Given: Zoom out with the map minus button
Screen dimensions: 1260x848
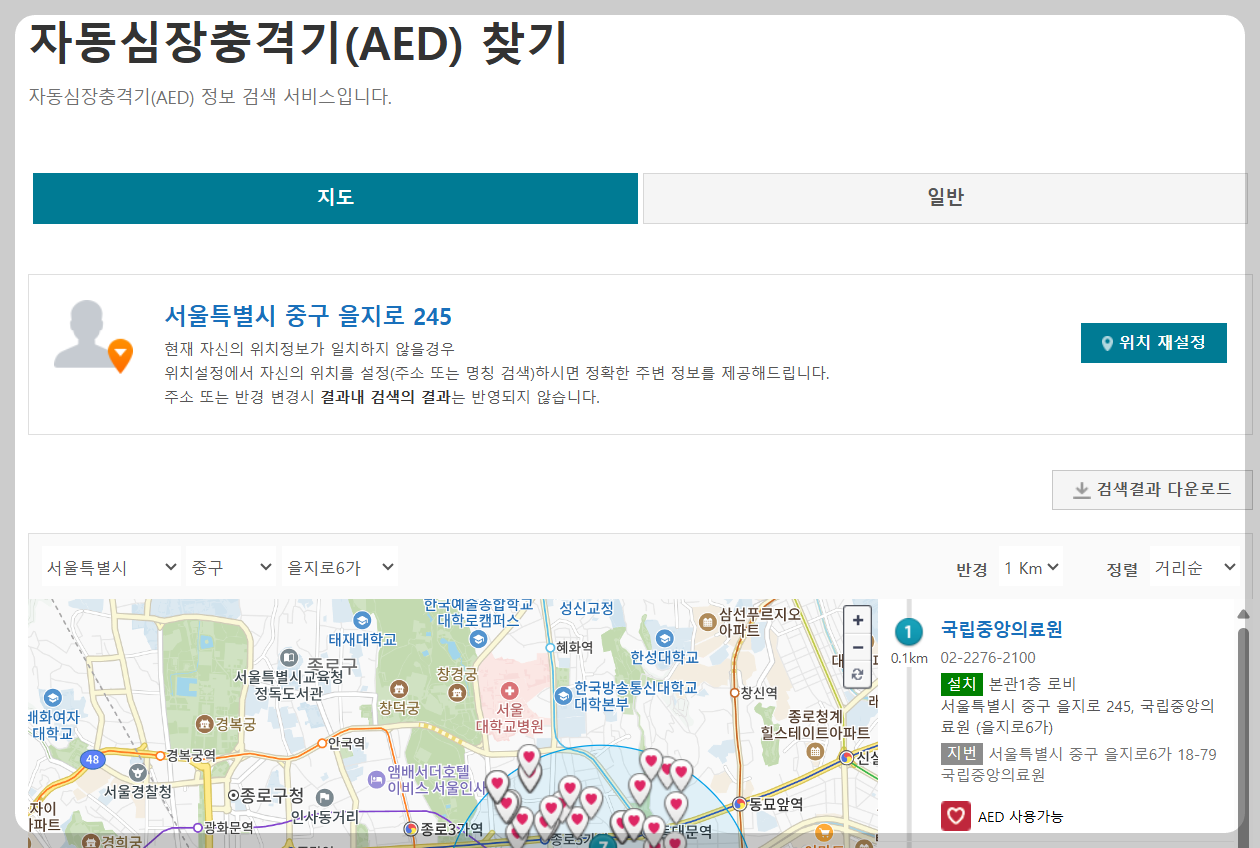Looking at the screenshot, I should pos(857,647).
